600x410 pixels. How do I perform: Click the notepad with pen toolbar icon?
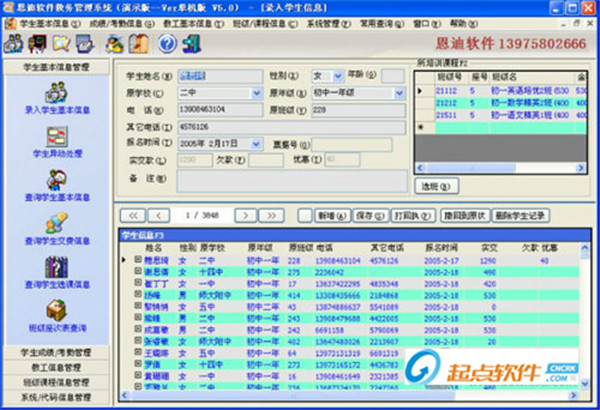tap(85, 44)
